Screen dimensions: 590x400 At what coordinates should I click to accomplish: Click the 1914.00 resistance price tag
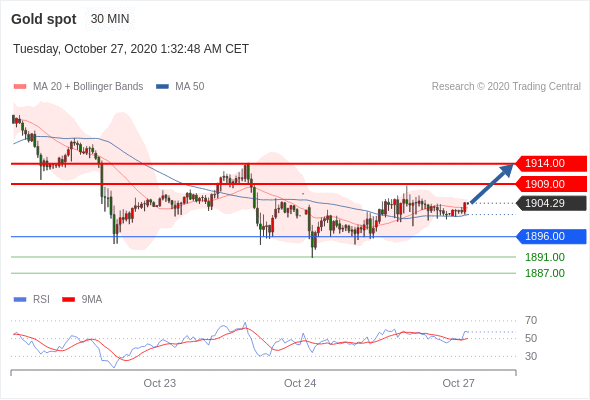[551, 164]
